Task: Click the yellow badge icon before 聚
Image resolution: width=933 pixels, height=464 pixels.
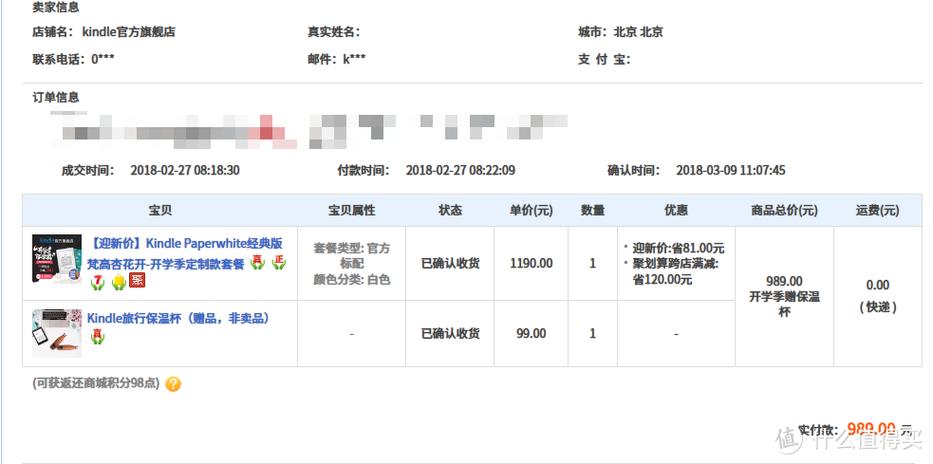Action: click(118, 282)
